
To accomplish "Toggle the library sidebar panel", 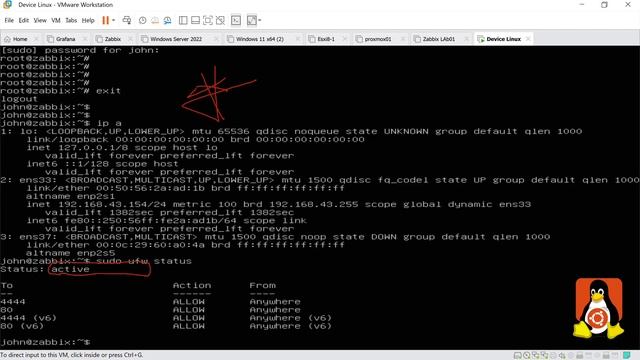I will point(183,20).
